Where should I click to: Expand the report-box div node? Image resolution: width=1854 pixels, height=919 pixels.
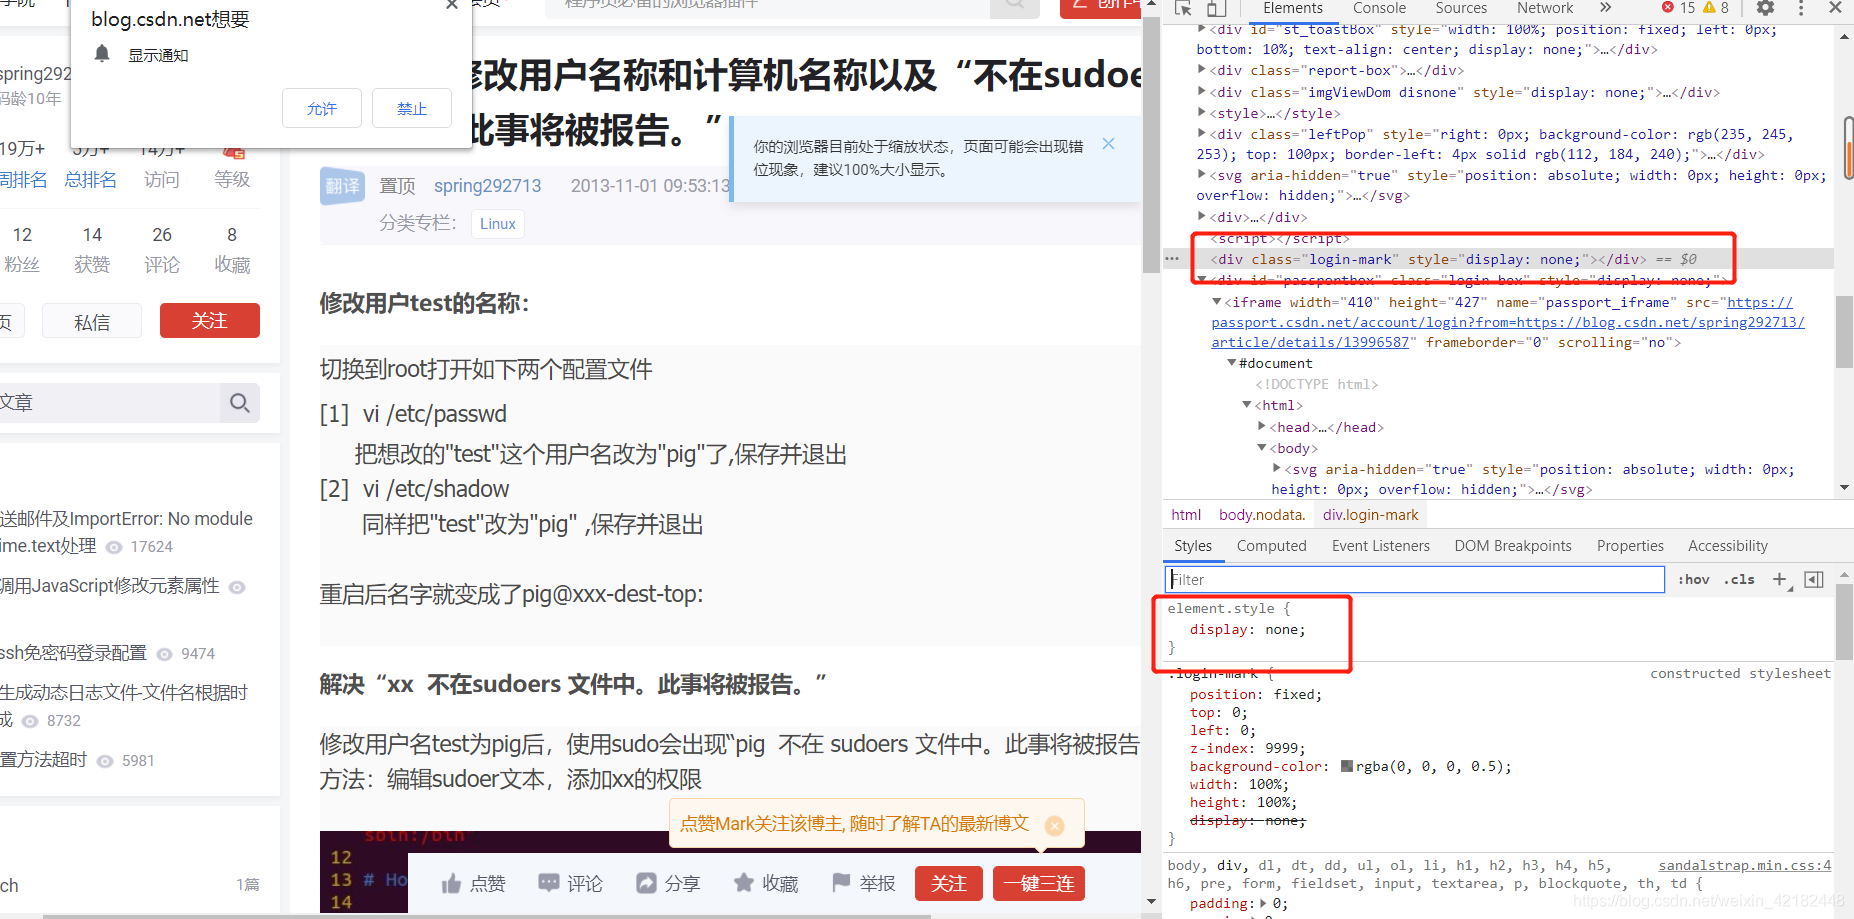pyautogui.click(x=1202, y=70)
